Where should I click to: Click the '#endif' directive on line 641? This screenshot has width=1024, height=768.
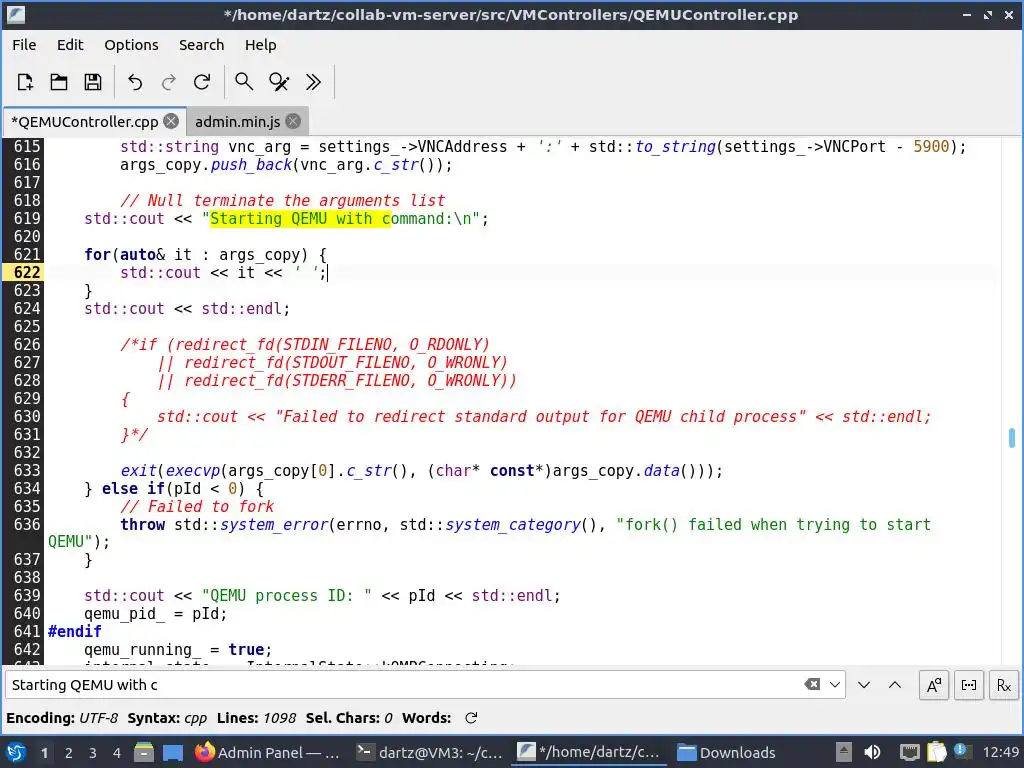pyautogui.click(x=74, y=632)
